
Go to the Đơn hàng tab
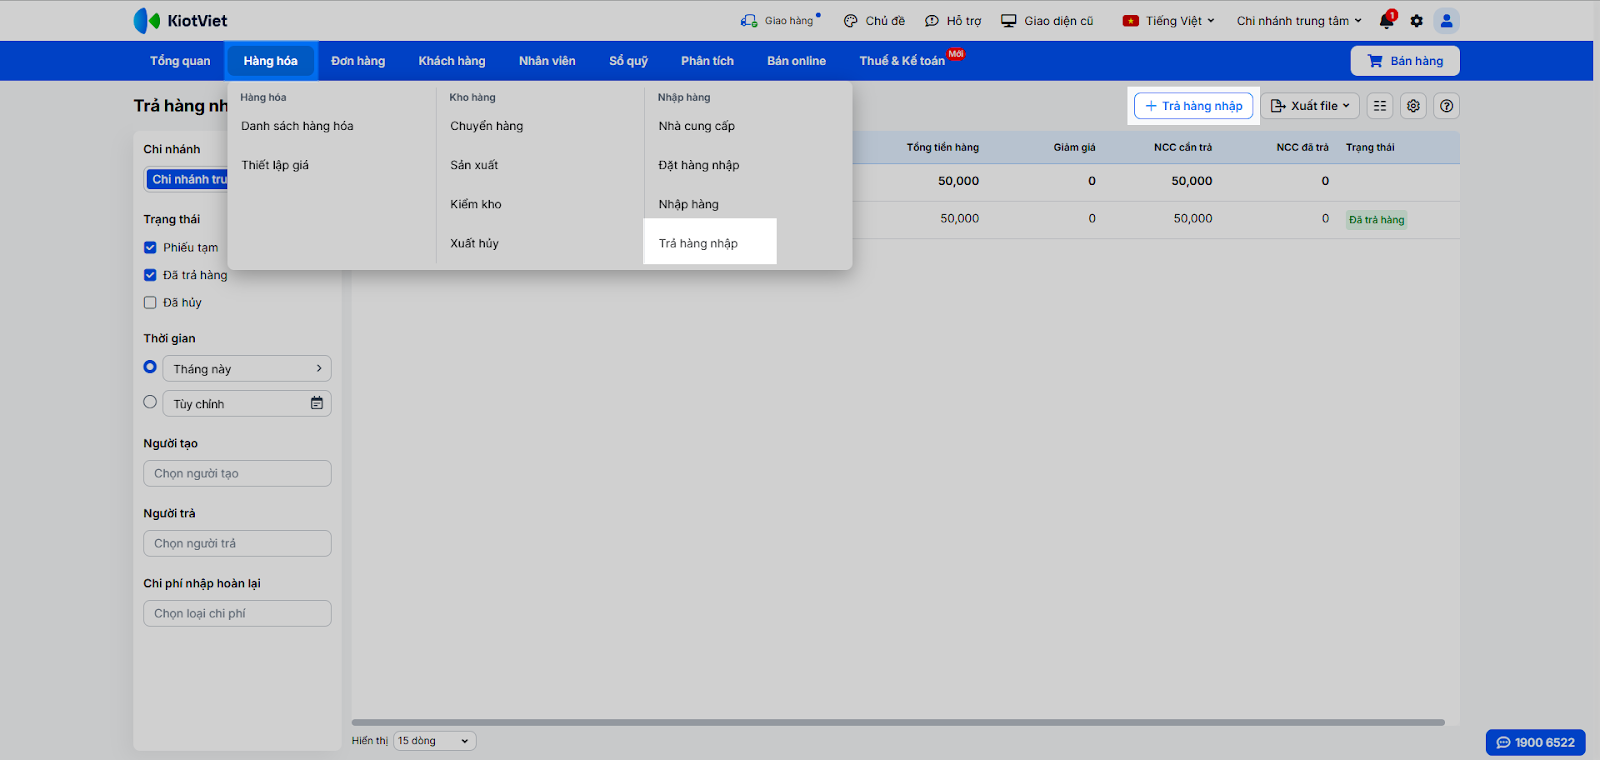(358, 61)
